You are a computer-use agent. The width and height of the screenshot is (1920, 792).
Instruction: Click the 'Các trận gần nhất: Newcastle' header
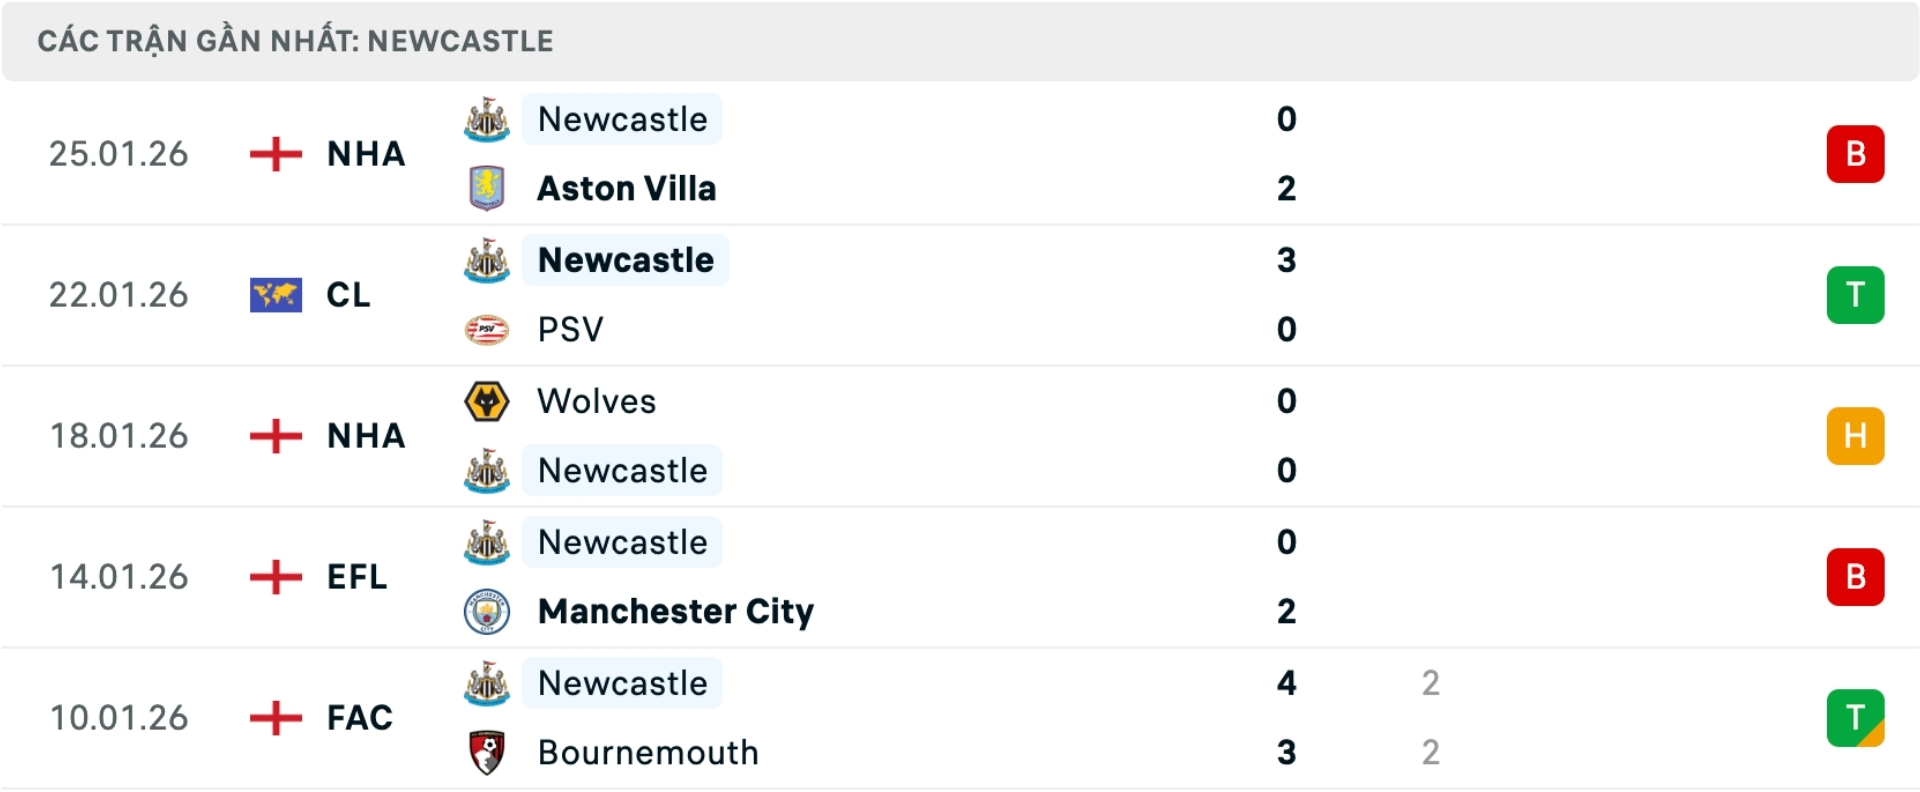pyautogui.click(x=295, y=41)
